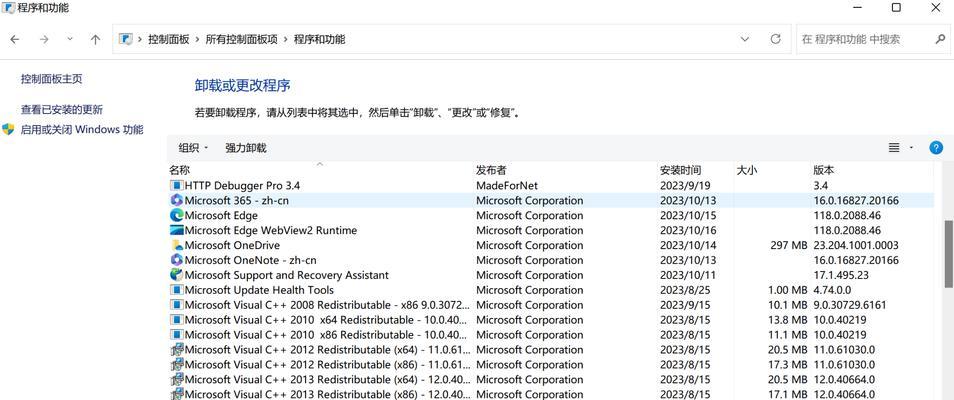Click version 9.0.30729.6161 cell

click(850, 305)
